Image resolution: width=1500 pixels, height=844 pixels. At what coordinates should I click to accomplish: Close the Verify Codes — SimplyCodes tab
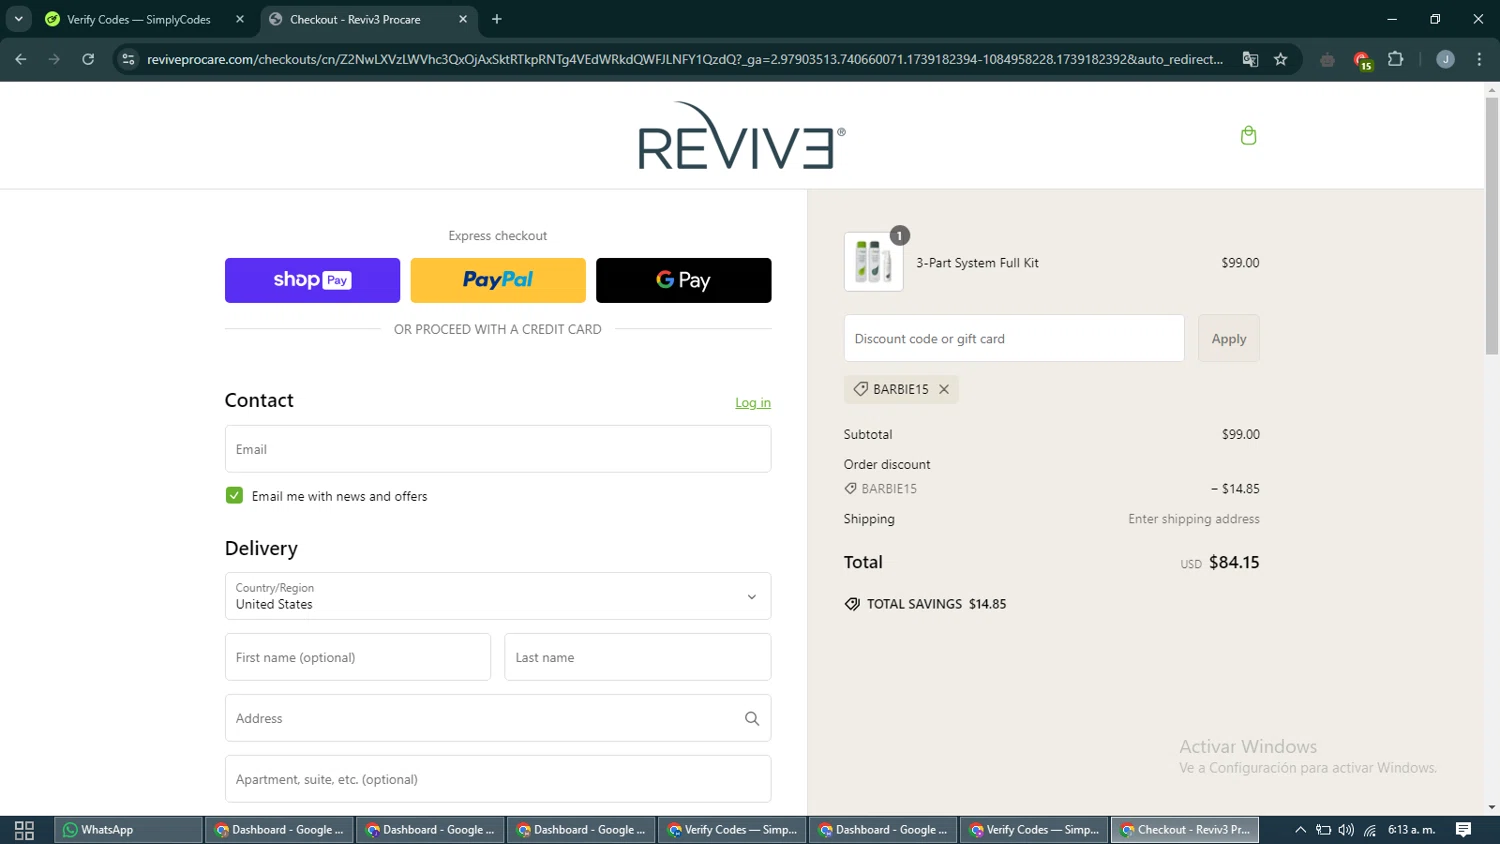pos(240,19)
